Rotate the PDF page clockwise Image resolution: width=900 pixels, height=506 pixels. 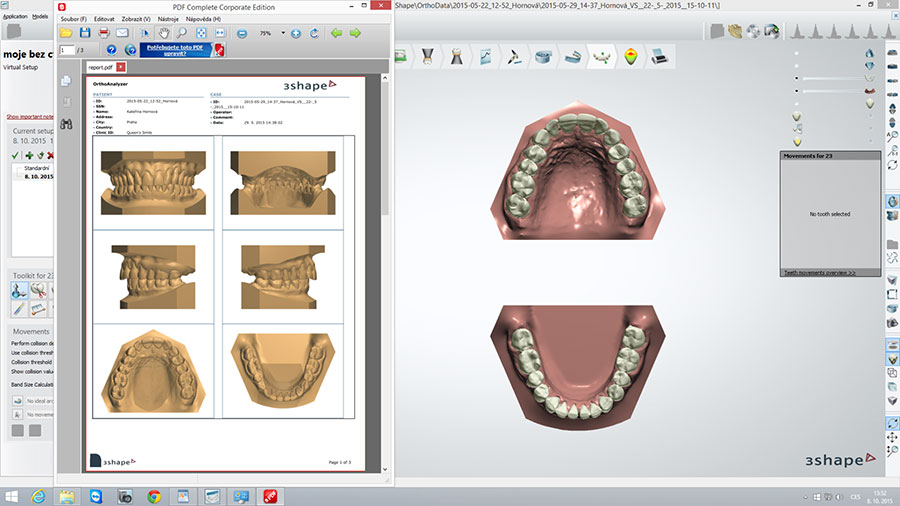point(314,33)
